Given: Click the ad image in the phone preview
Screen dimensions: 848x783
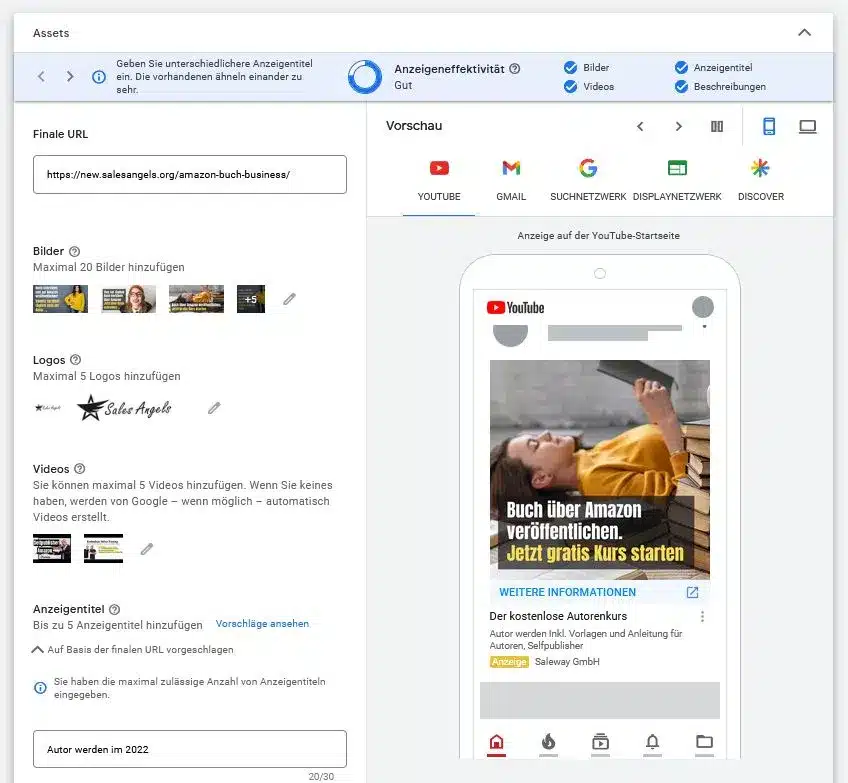Looking at the screenshot, I should [x=600, y=470].
